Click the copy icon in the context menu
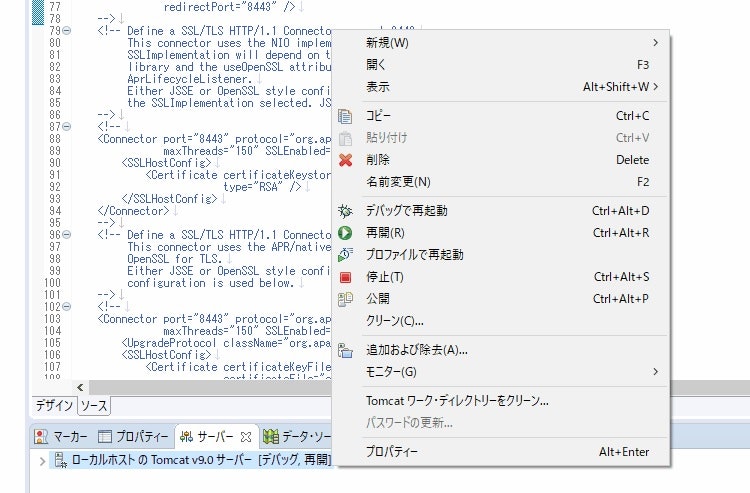 coord(345,116)
